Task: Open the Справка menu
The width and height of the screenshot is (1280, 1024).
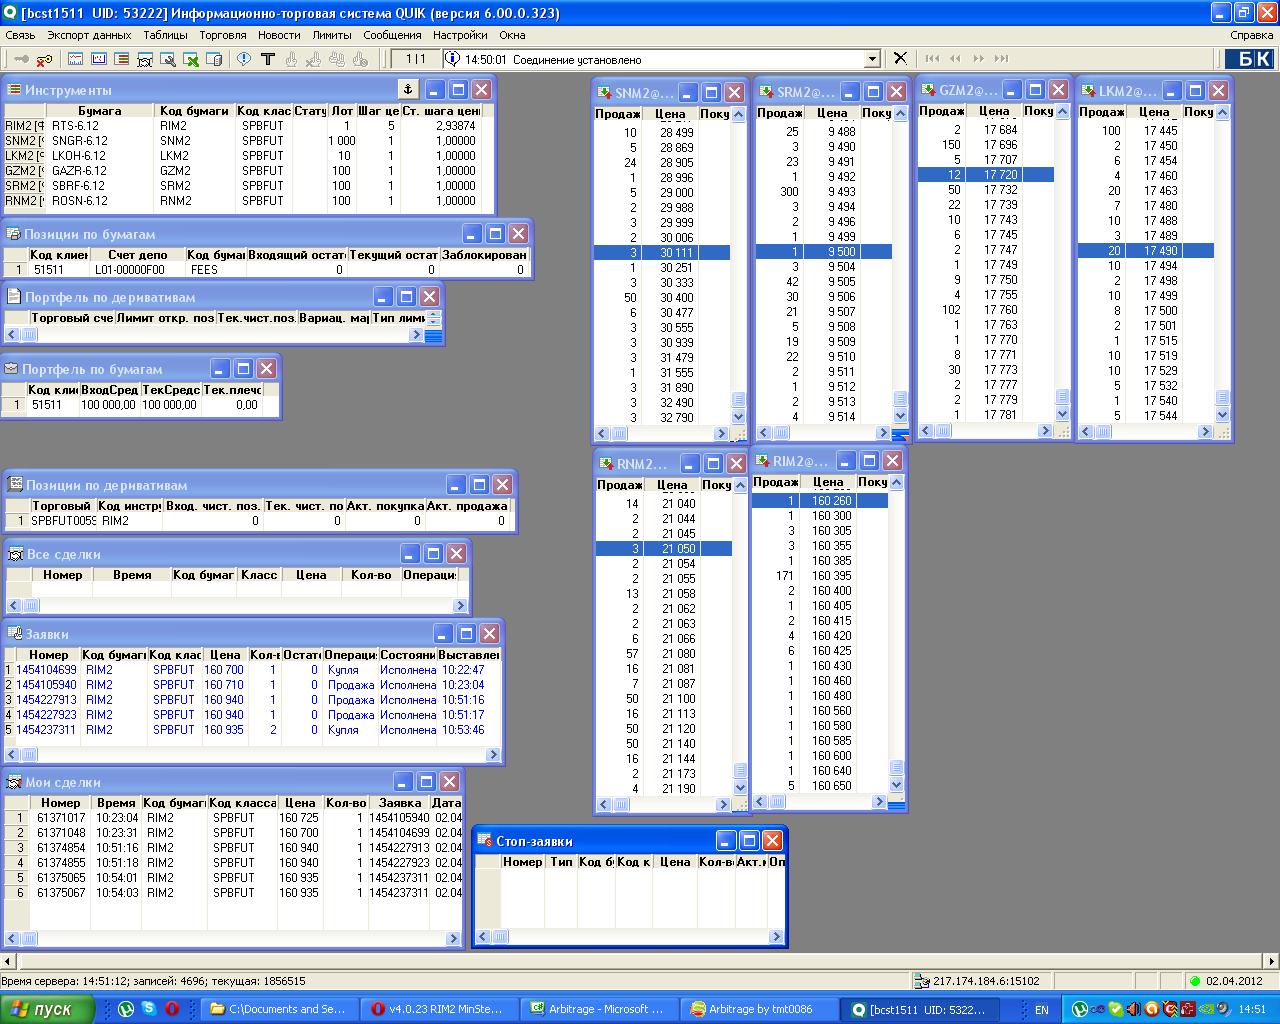Action: coord(1251,35)
